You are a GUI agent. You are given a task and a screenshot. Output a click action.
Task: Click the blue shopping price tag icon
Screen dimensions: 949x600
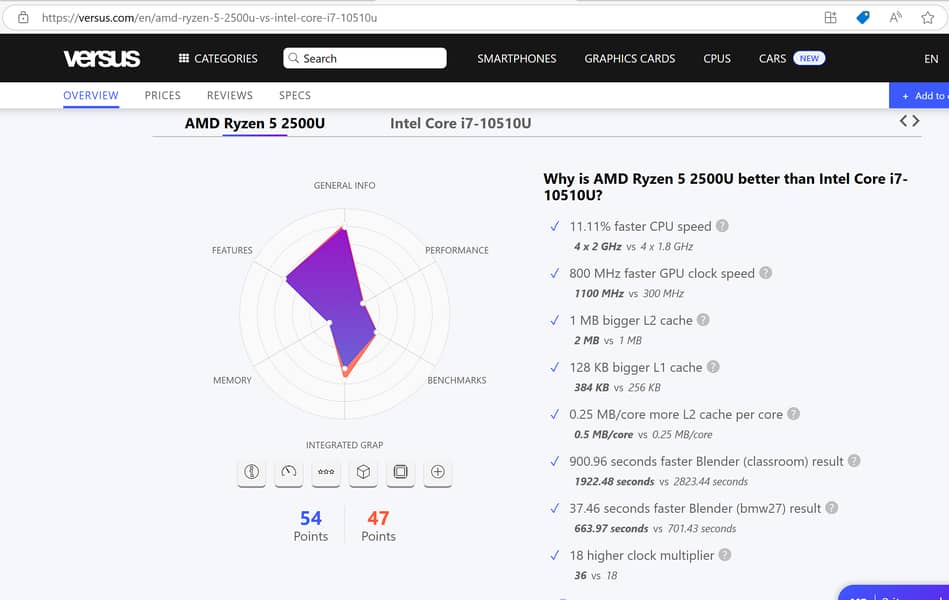click(x=862, y=17)
